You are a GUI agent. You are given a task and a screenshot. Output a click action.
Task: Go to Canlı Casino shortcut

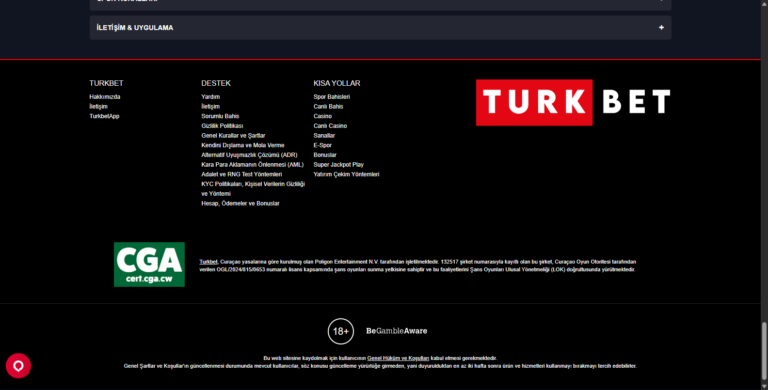pyautogui.click(x=330, y=126)
